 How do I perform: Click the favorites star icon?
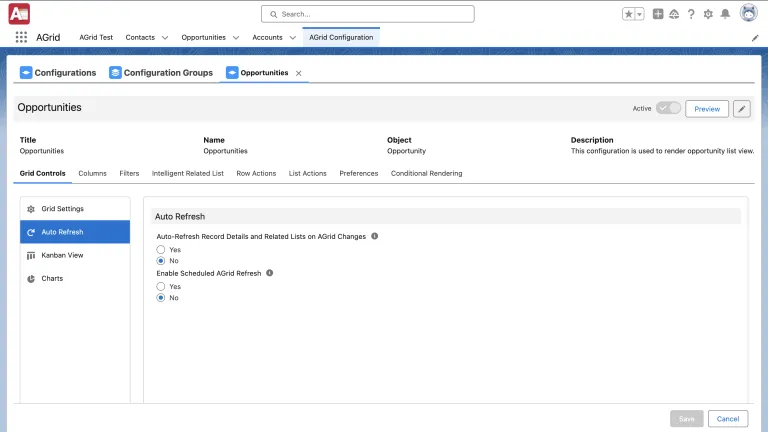click(x=628, y=14)
